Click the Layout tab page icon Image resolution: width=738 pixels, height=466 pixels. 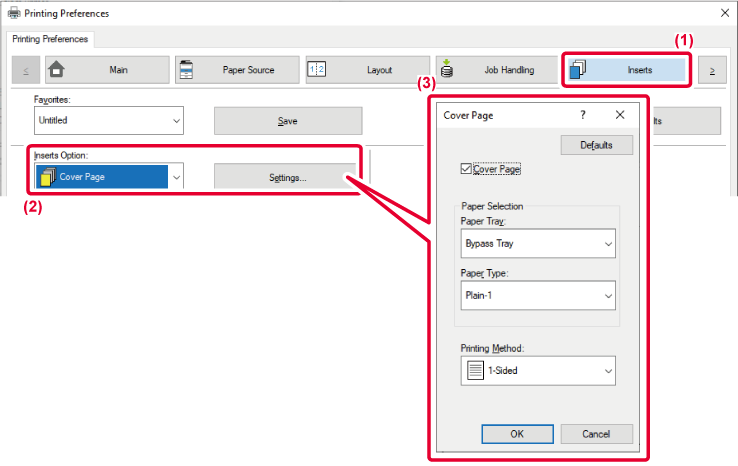point(317,70)
